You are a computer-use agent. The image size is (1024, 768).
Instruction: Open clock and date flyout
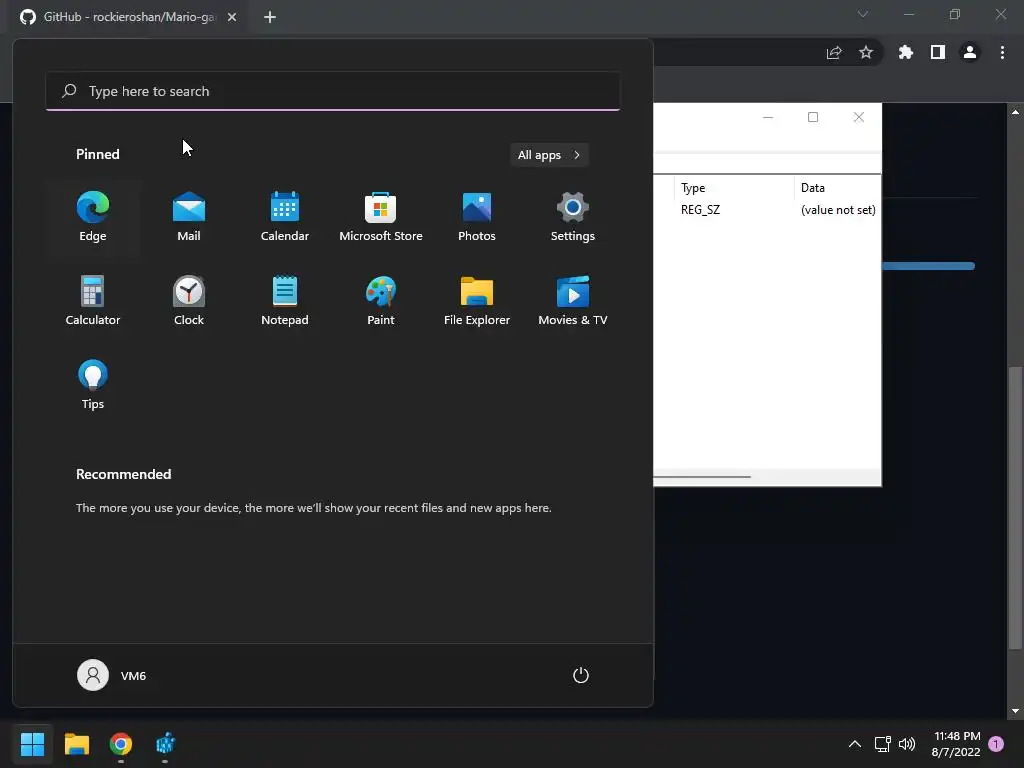[956, 744]
